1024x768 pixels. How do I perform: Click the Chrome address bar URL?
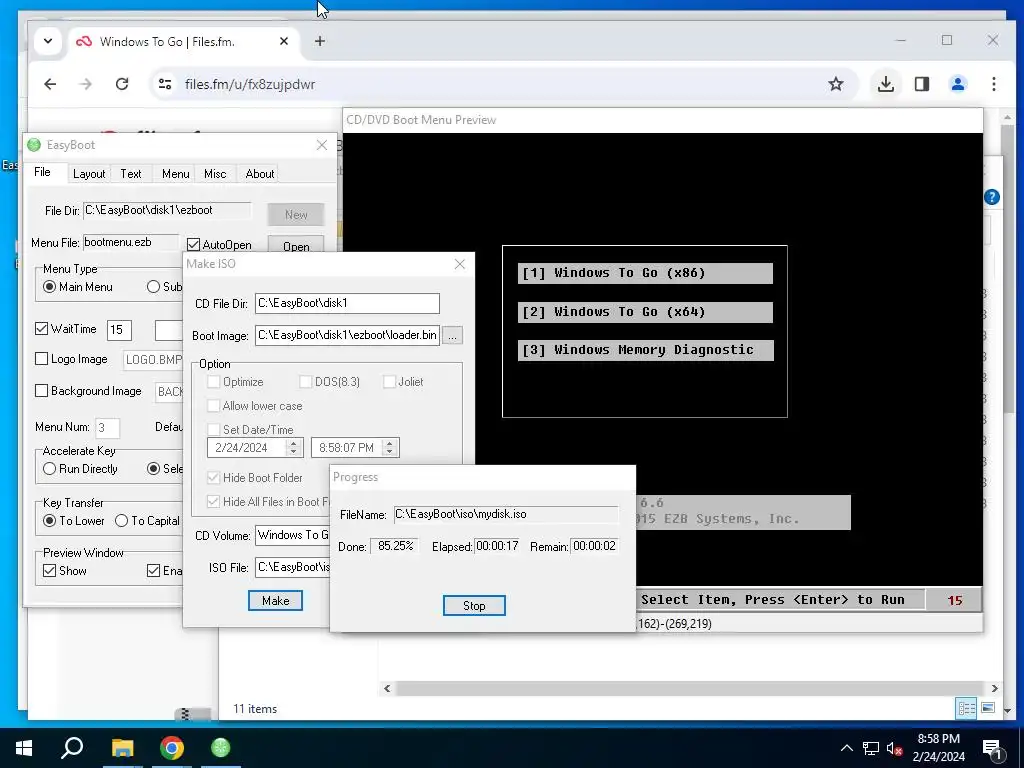click(x=250, y=84)
